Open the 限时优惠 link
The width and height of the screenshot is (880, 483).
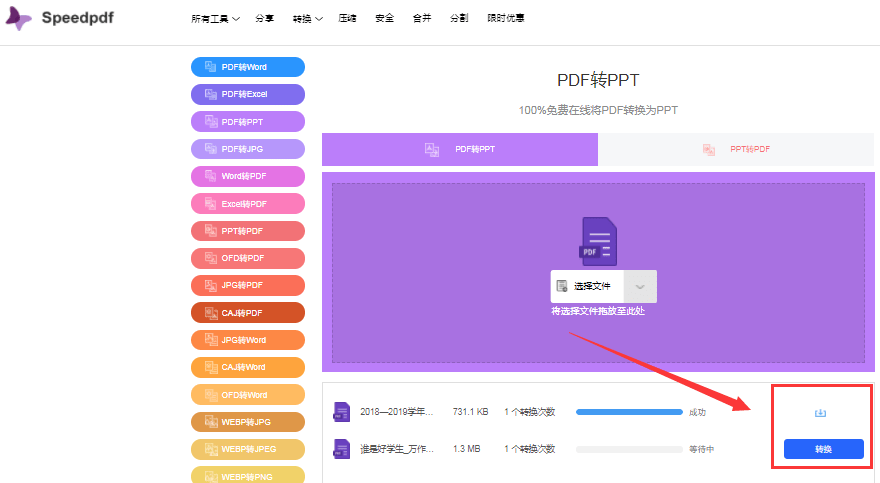tap(505, 18)
